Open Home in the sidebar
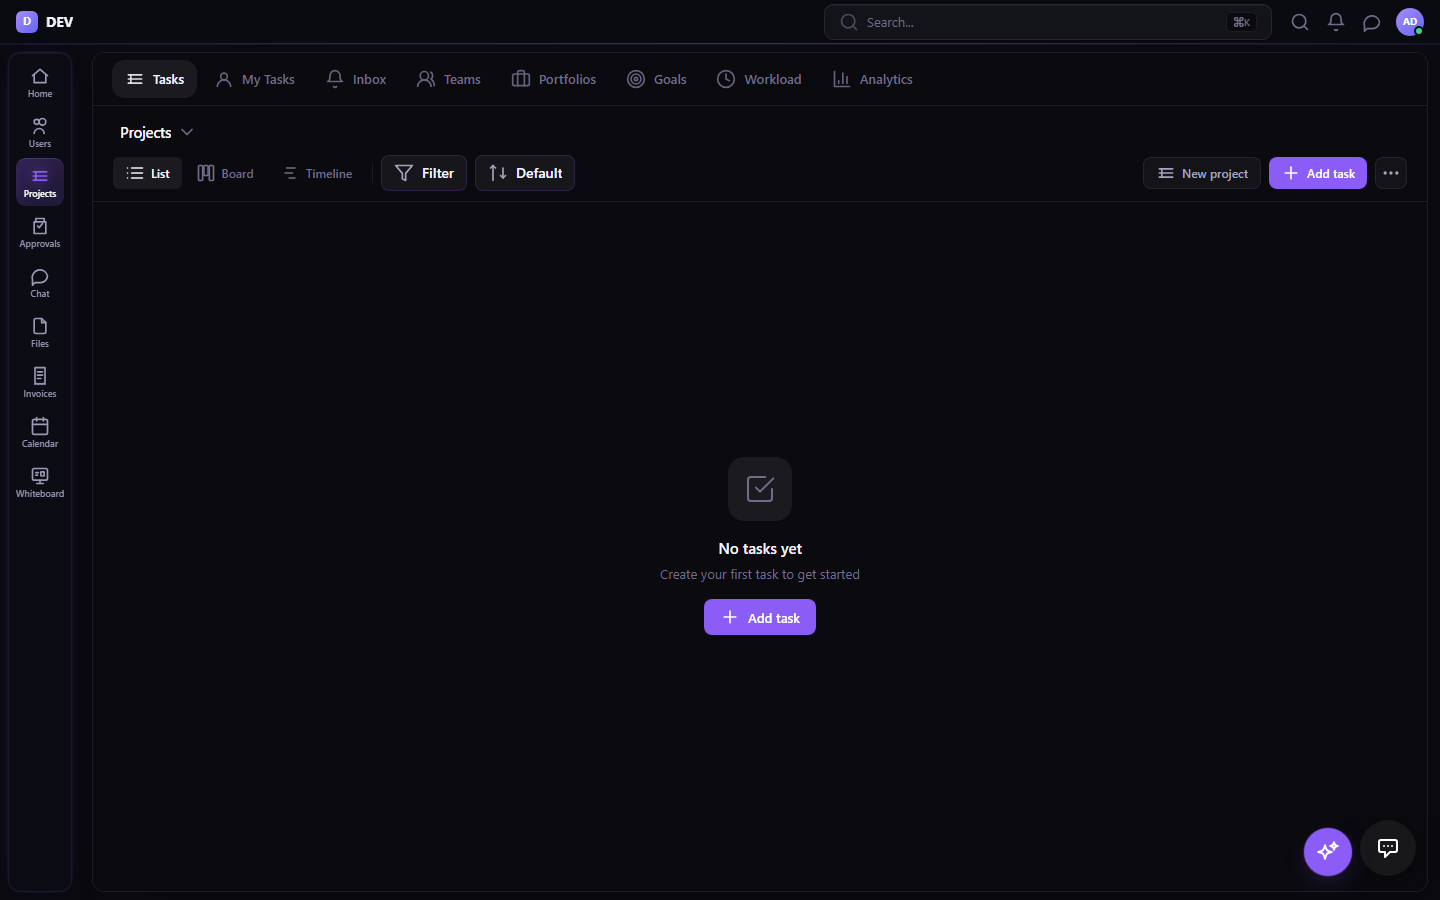 [x=40, y=83]
